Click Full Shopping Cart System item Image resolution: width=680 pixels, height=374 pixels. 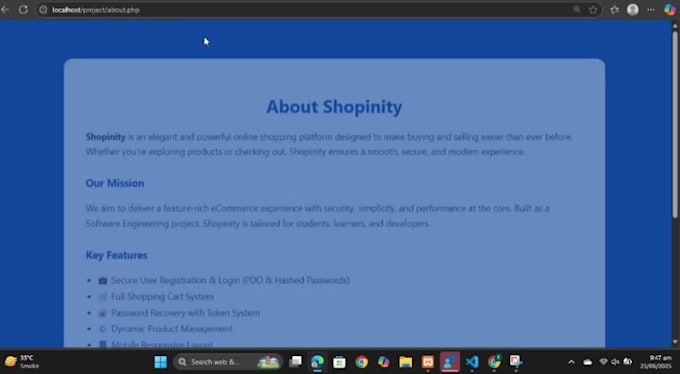click(x=162, y=297)
